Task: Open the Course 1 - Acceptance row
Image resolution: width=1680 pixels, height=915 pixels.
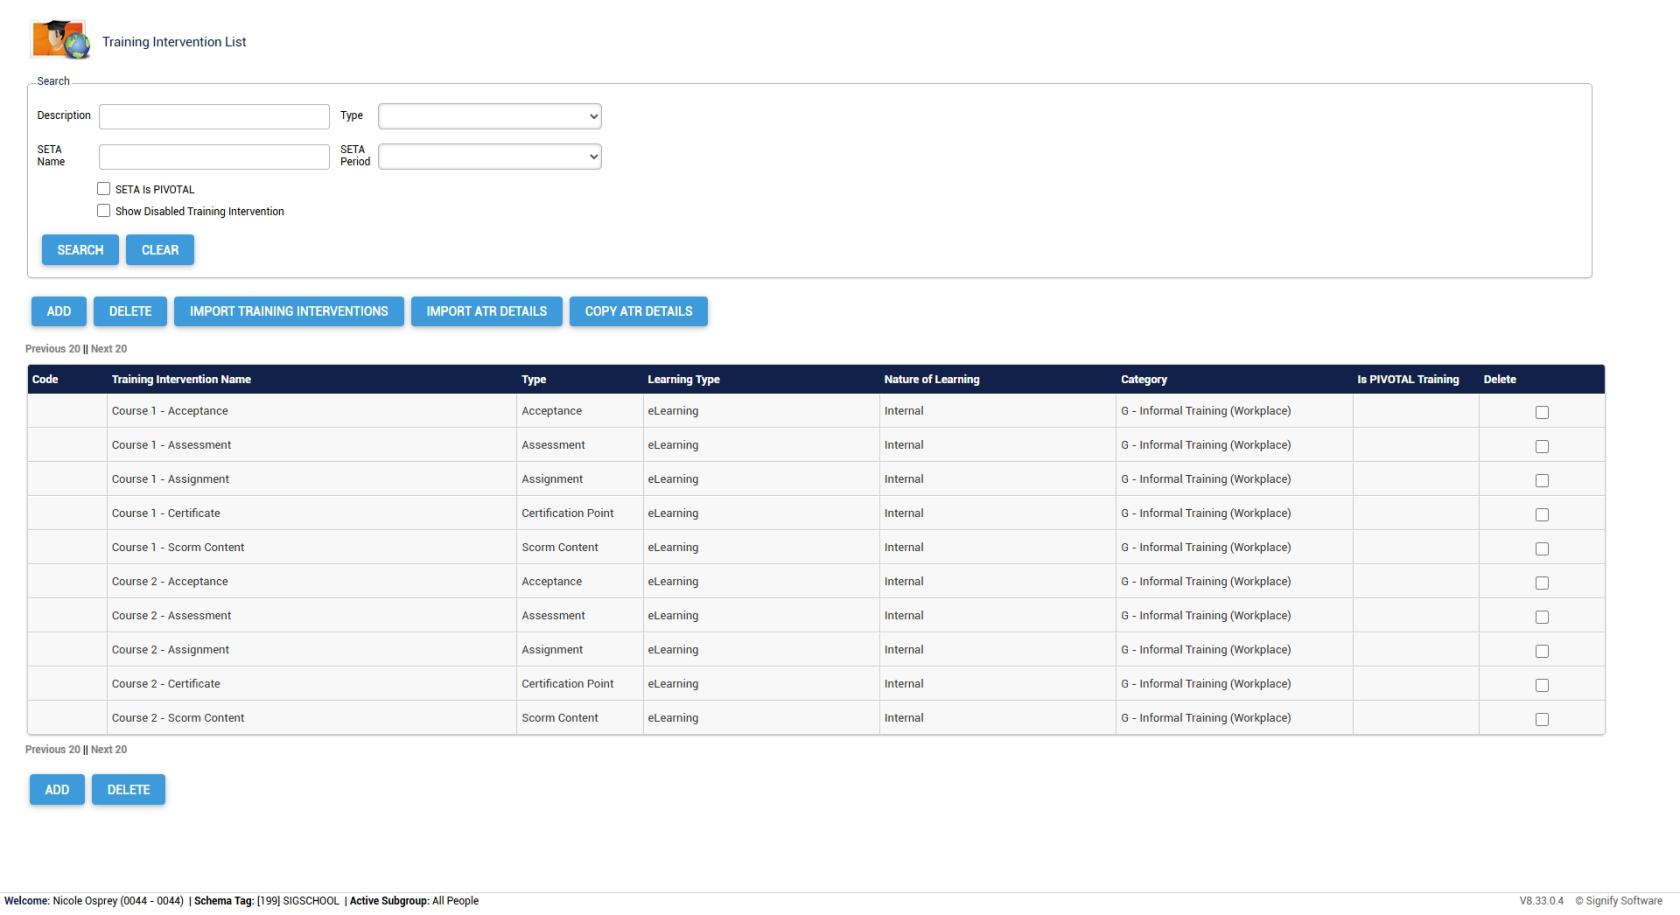Action: [x=816, y=411]
